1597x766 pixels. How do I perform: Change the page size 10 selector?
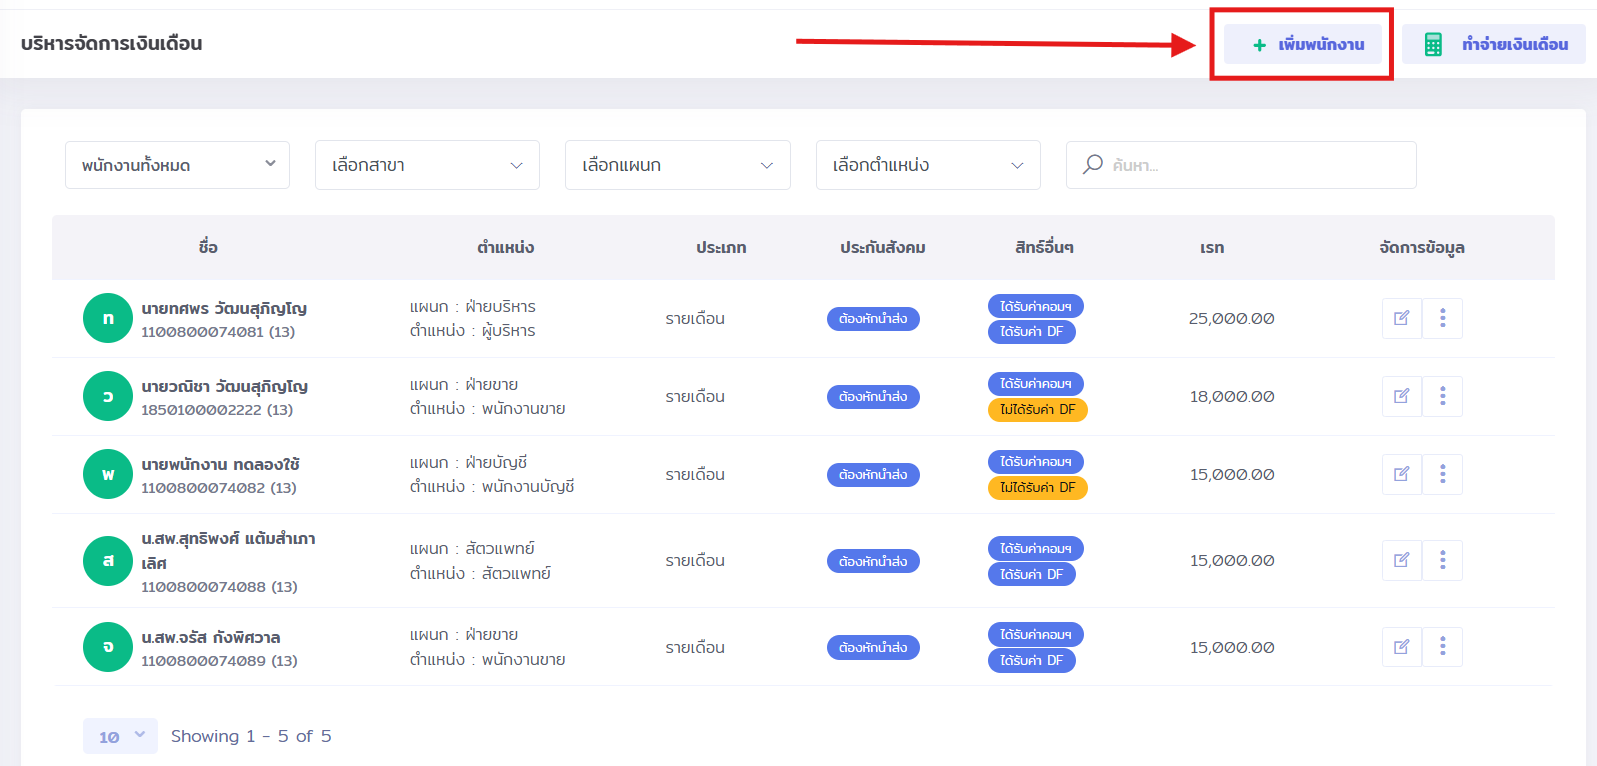120,736
